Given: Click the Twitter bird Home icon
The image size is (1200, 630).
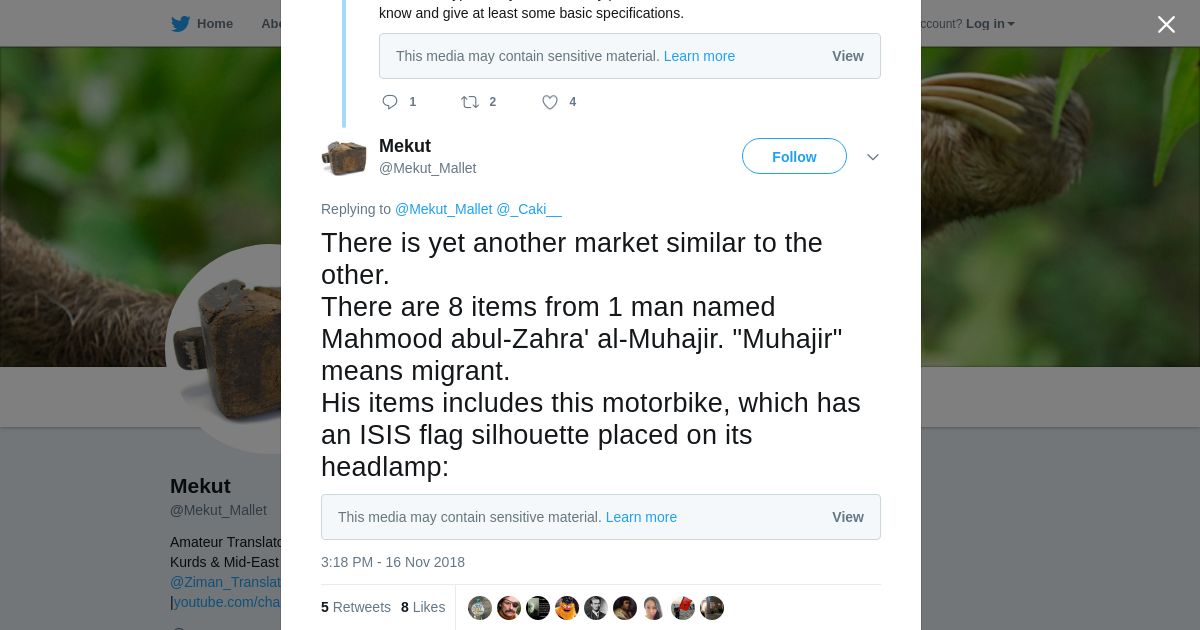Looking at the screenshot, I should (x=181, y=24).
